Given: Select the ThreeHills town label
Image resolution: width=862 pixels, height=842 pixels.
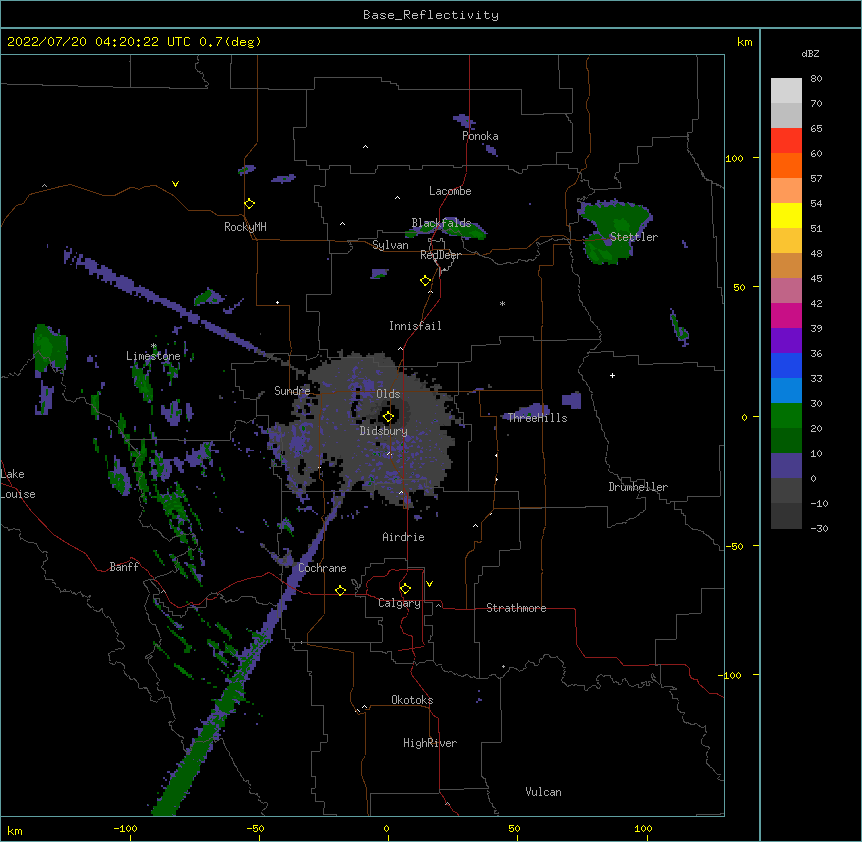Looking at the screenshot, I should pos(537,418).
